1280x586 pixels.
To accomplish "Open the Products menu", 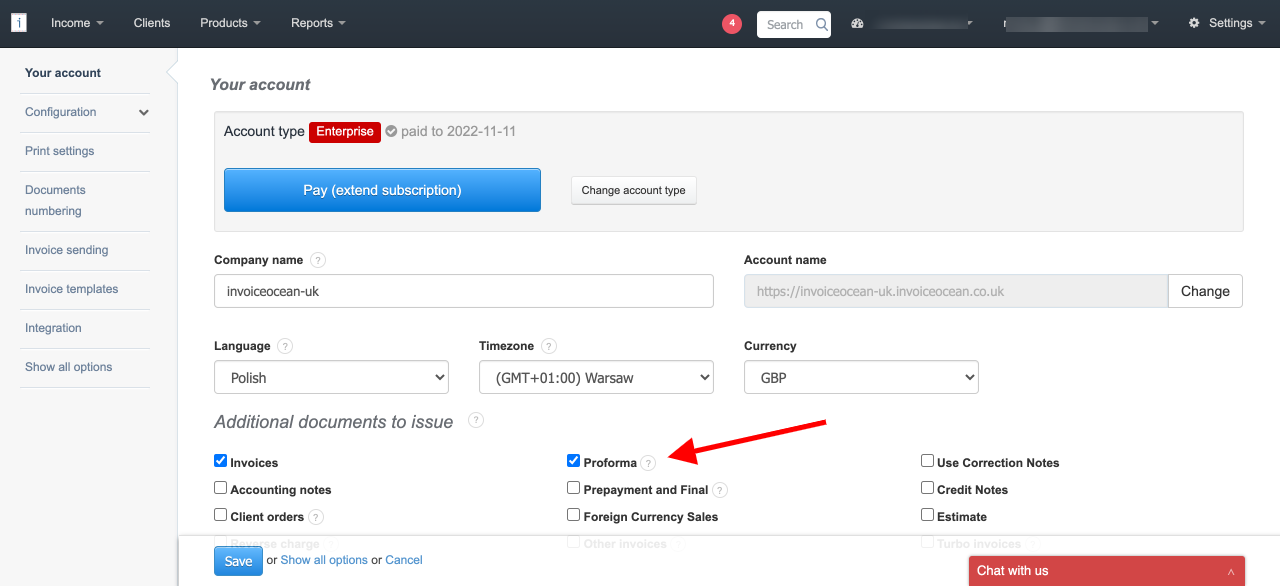I will pos(230,23).
